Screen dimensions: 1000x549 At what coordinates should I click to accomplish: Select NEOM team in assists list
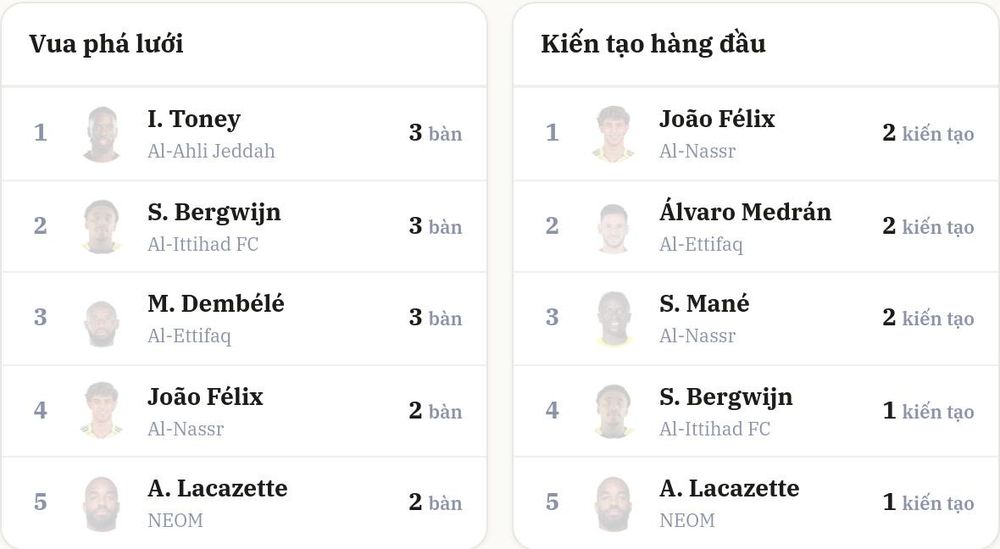pos(687,520)
